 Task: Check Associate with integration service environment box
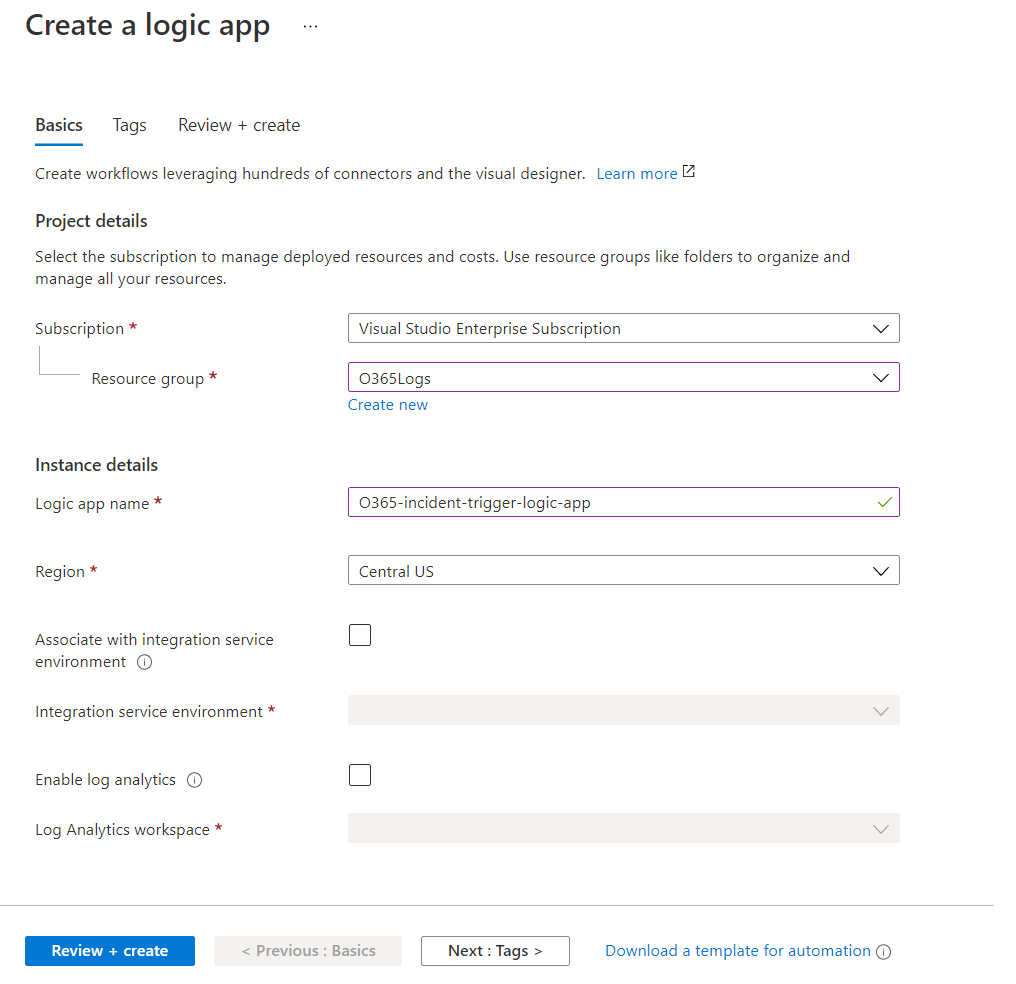(x=360, y=635)
